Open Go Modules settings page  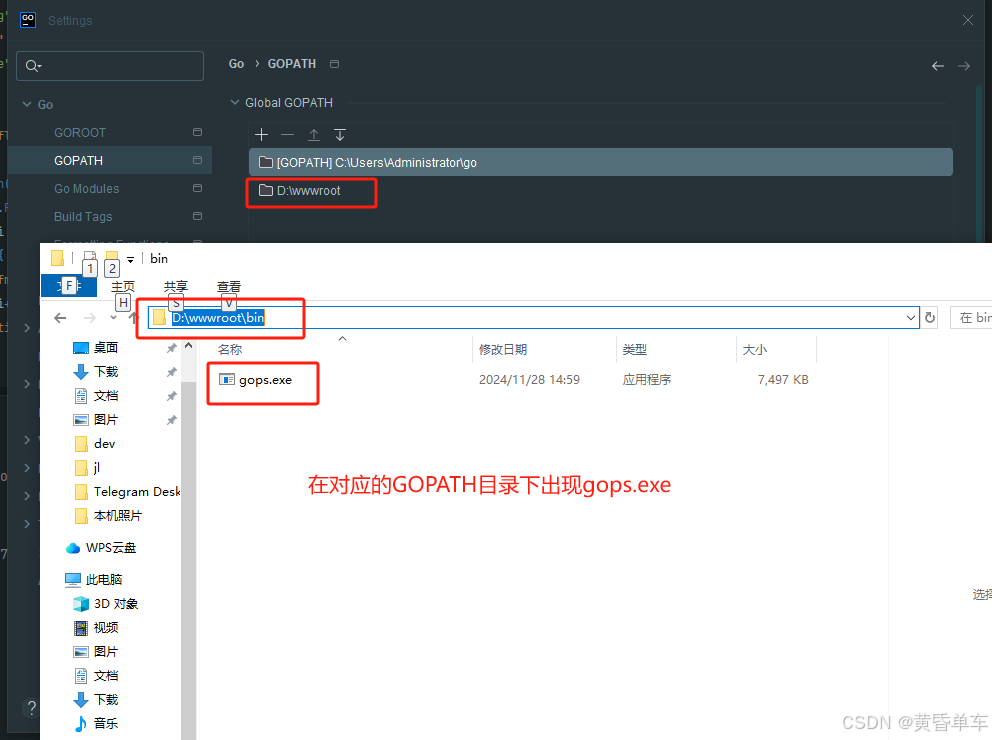(87, 188)
